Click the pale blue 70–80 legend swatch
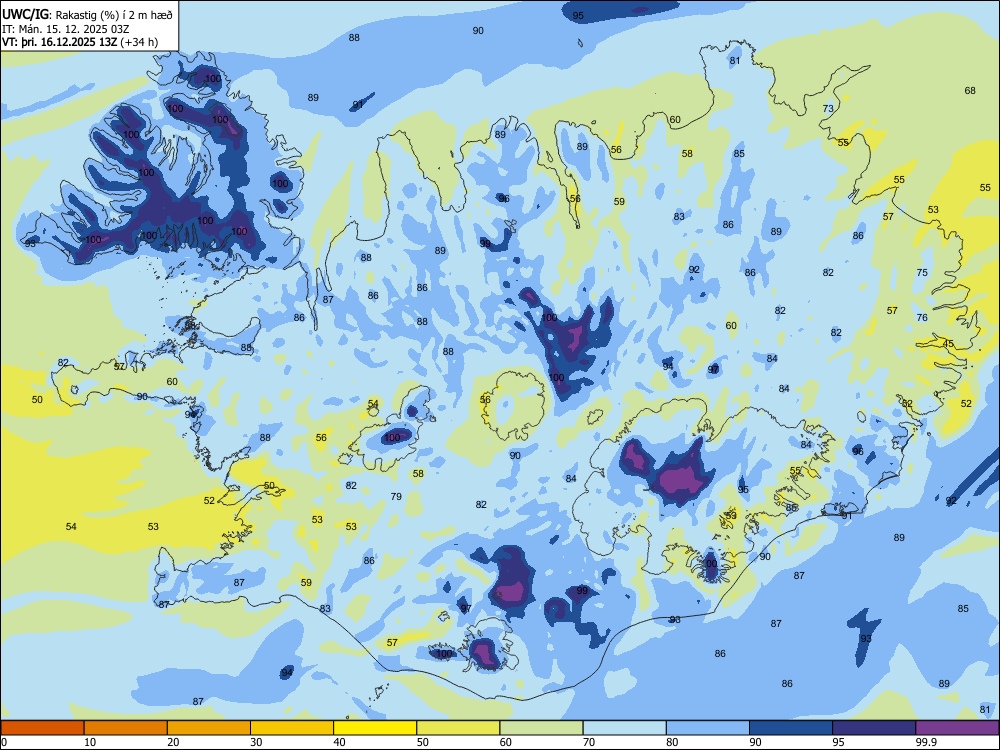 (625, 728)
